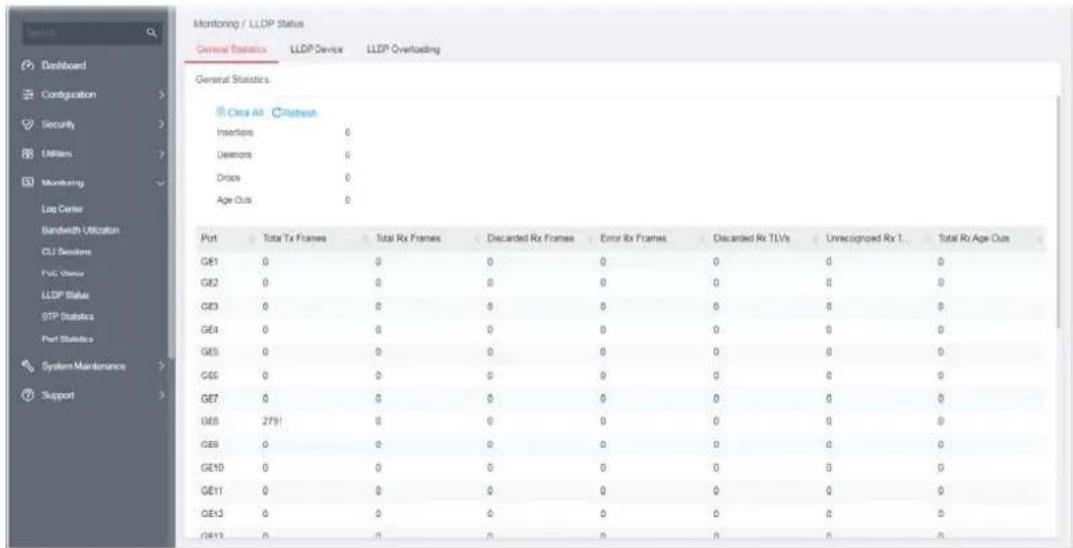Switch to the LLDP Device tab
The width and height of the screenshot is (1073, 548).
click(316, 49)
